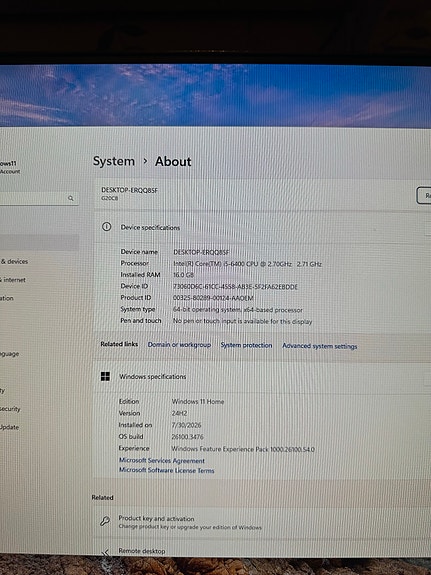This screenshot has width=431, height=575.
Task: Click the key icon for Product key and activation
Action: (105, 521)
